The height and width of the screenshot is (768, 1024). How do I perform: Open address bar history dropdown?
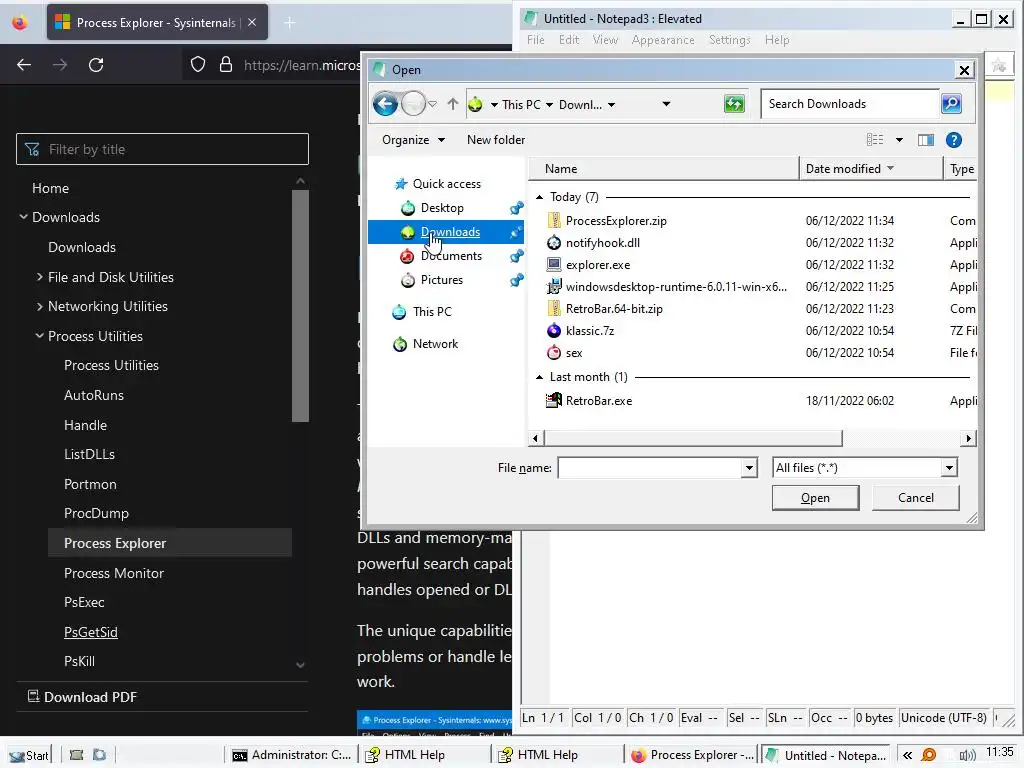point(665,104)
